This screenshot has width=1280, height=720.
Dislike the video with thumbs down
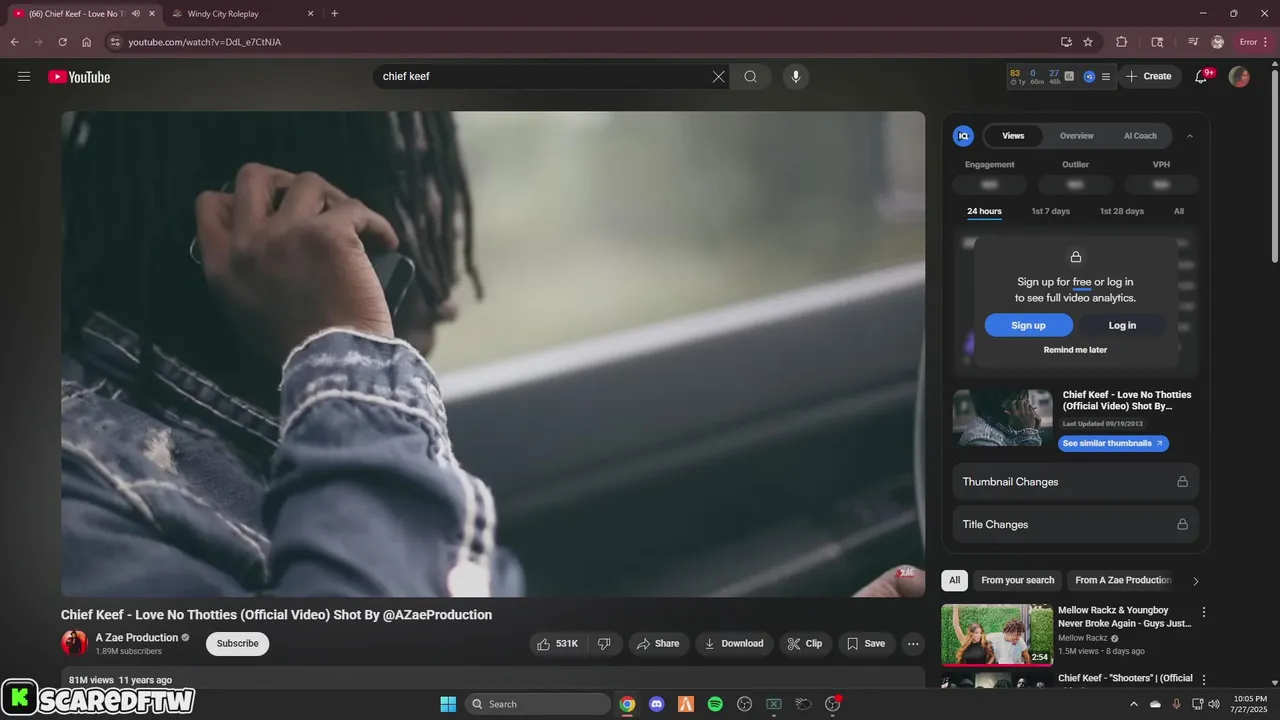[x=604, y=644]
